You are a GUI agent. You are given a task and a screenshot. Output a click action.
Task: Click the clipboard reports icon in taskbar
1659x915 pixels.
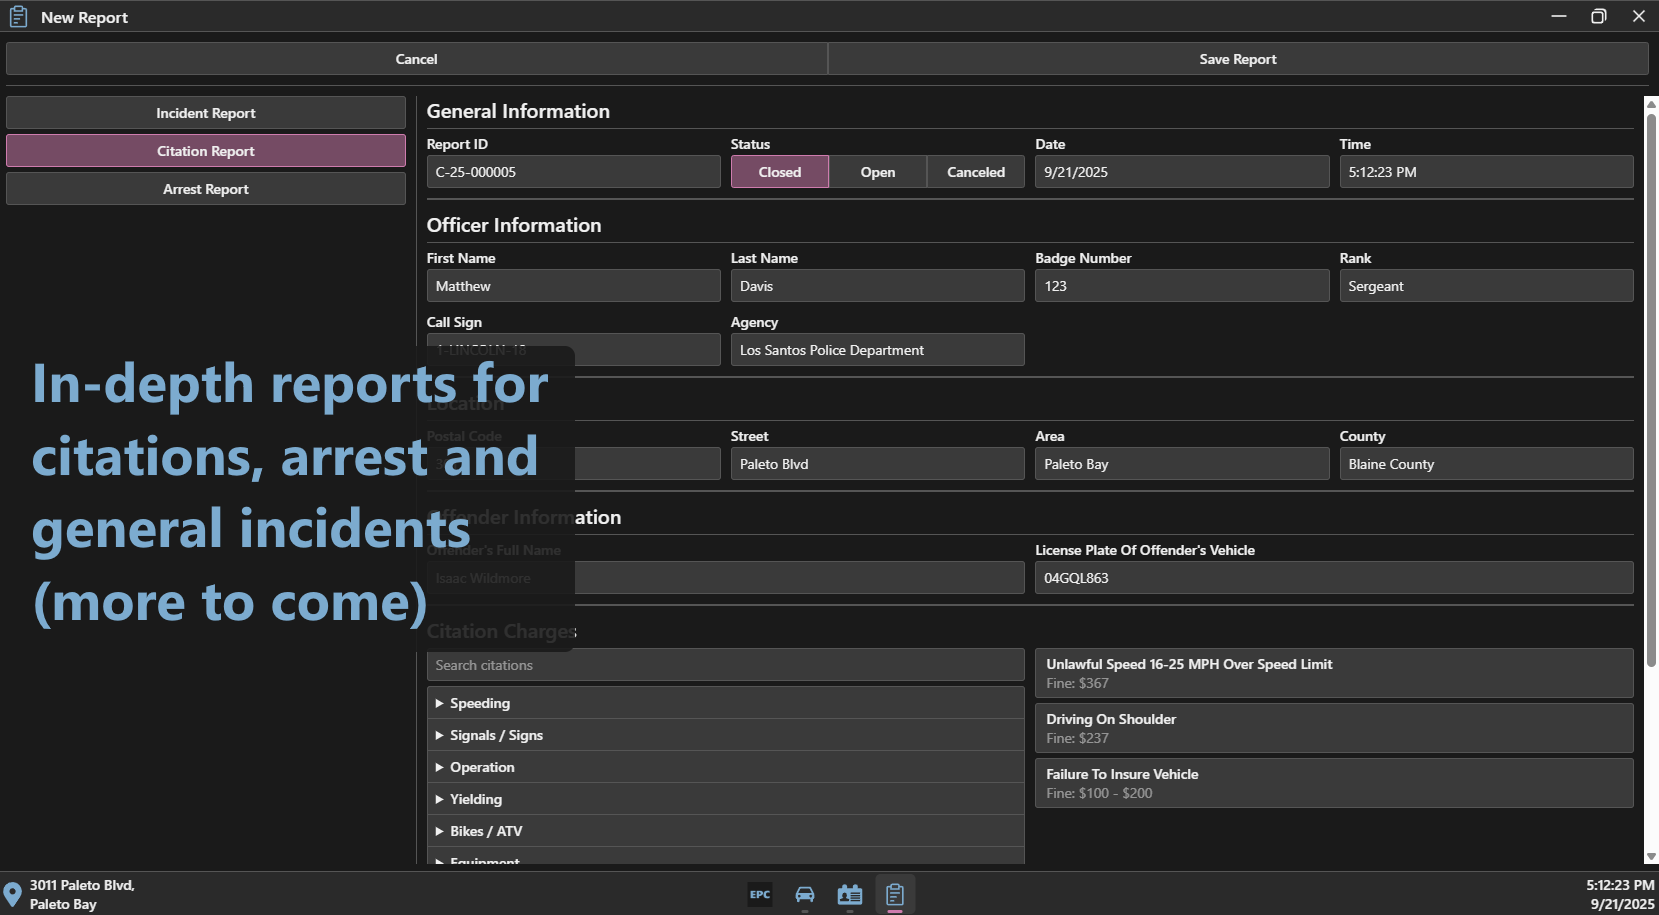point(895,894)
